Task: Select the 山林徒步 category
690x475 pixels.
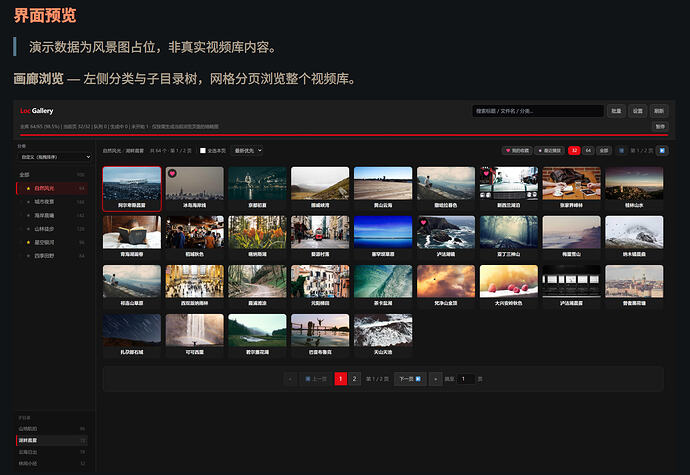Action: pos(51,229)
